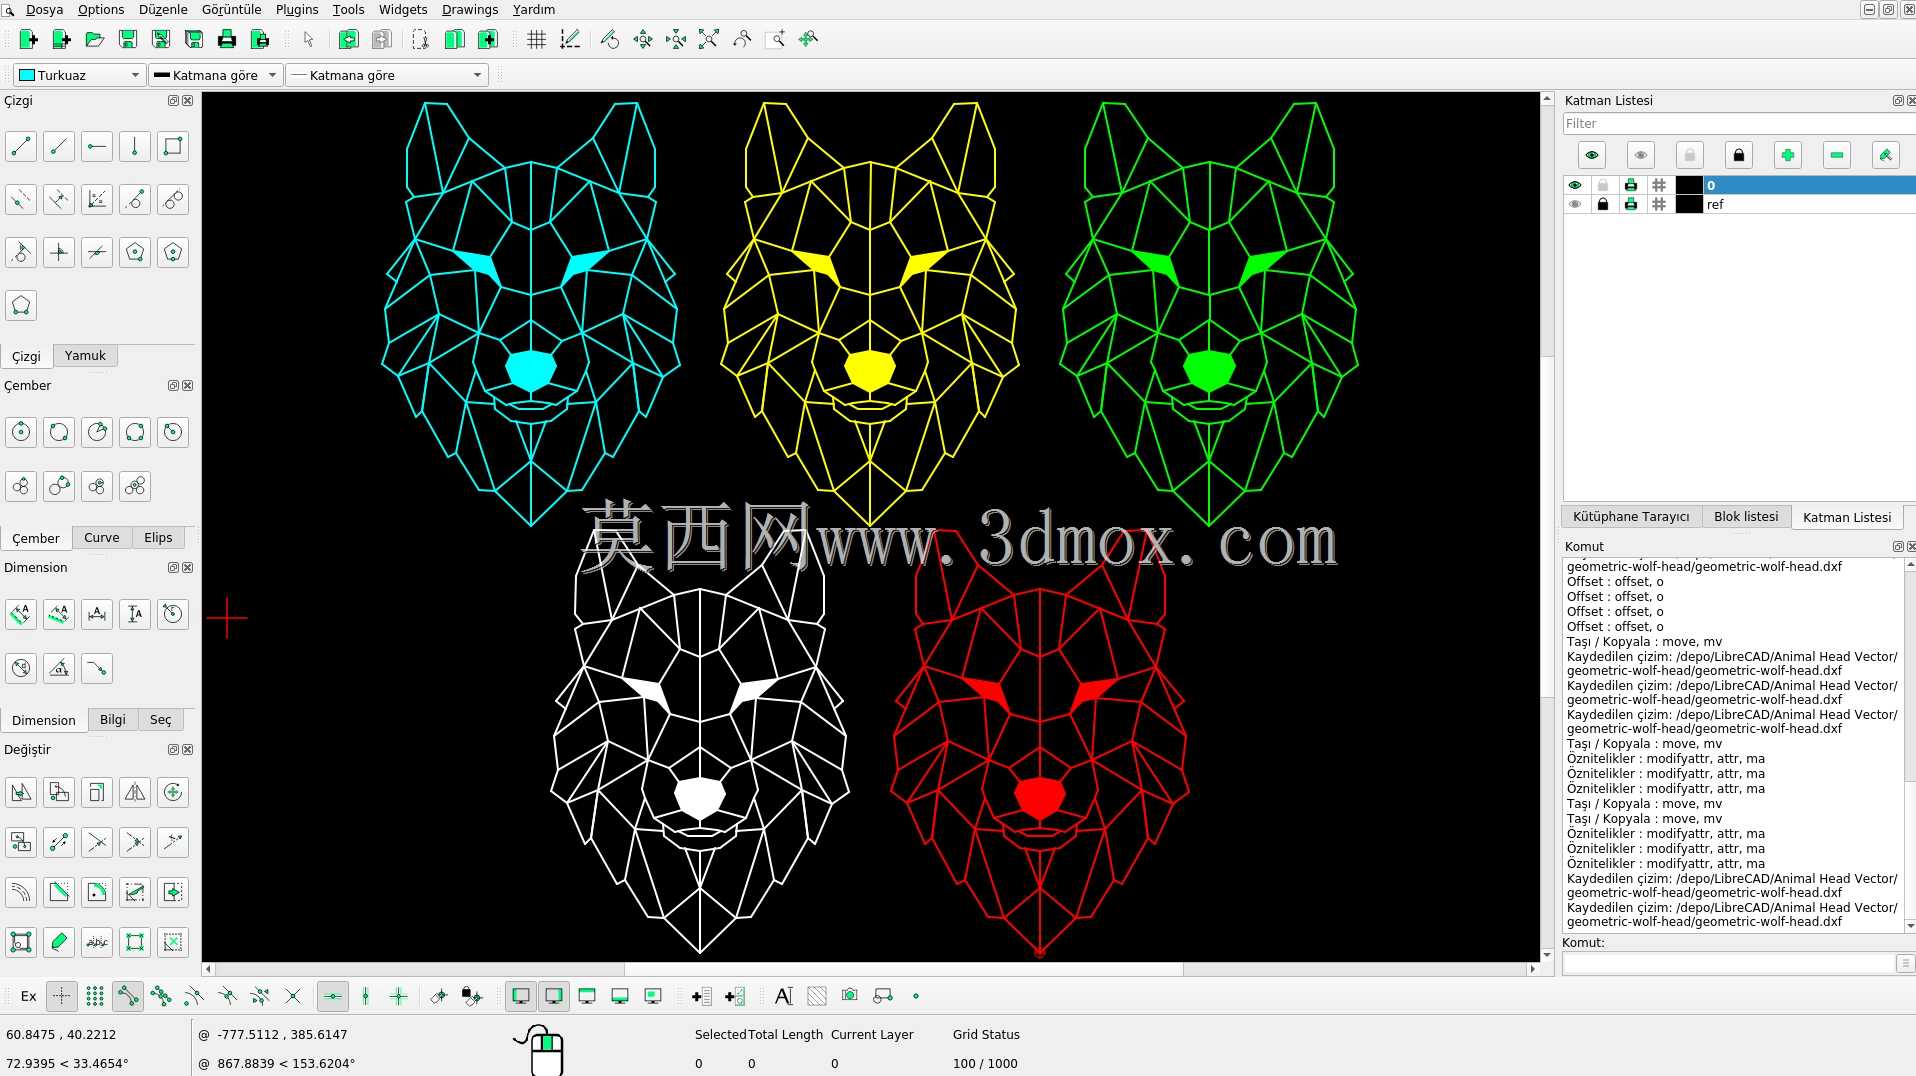1916x1076 pixels.
Task: Select the two-point Line tool
Action: pyautogui.click(x=21, y=146)
